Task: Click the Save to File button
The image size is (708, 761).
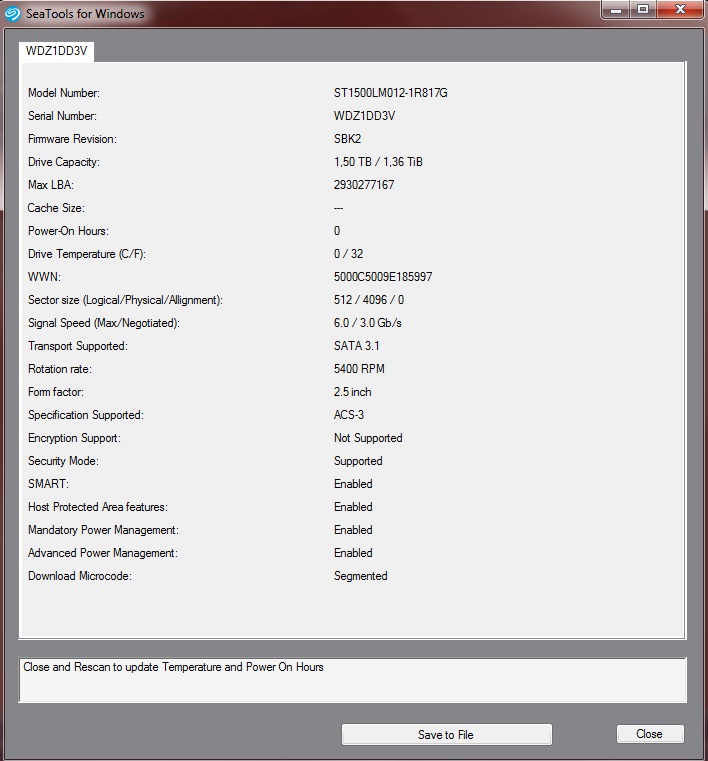Action: pos(446,735)
